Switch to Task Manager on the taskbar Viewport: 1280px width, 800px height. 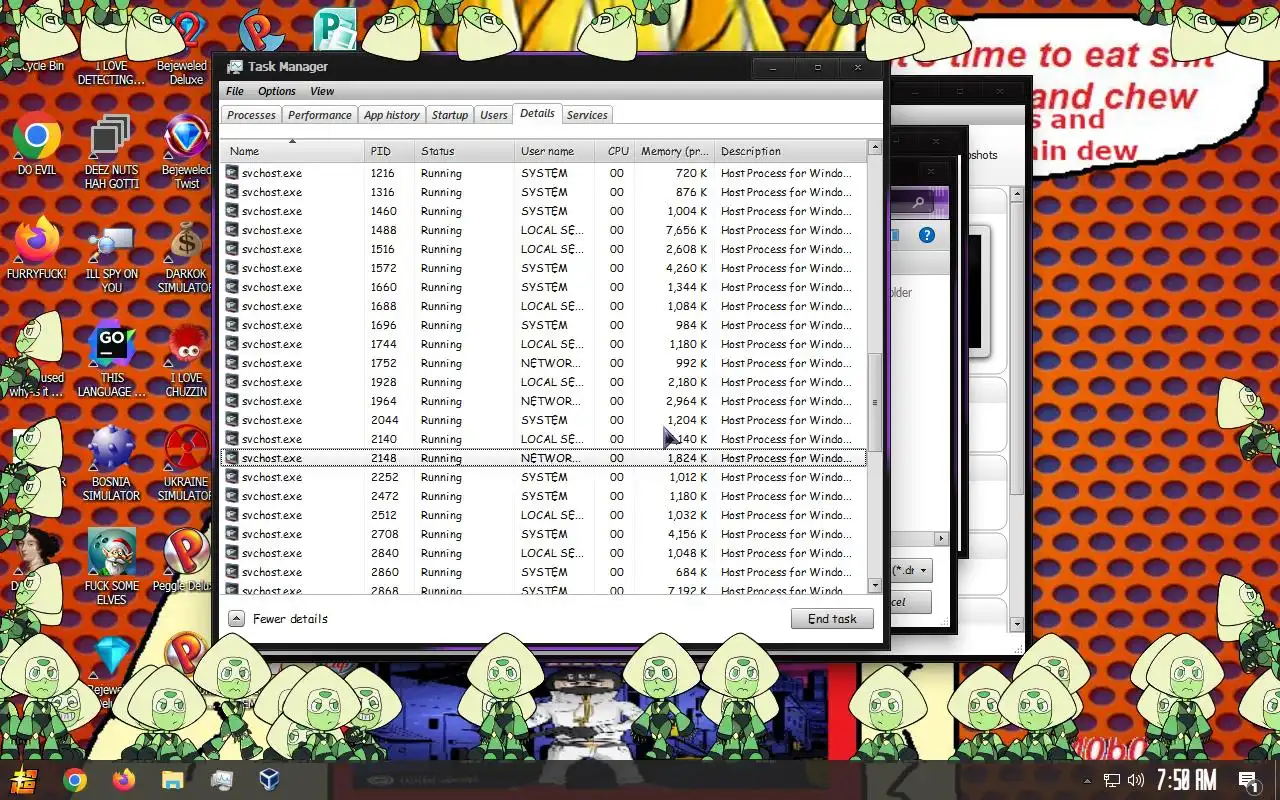click(x=221, y=780)
